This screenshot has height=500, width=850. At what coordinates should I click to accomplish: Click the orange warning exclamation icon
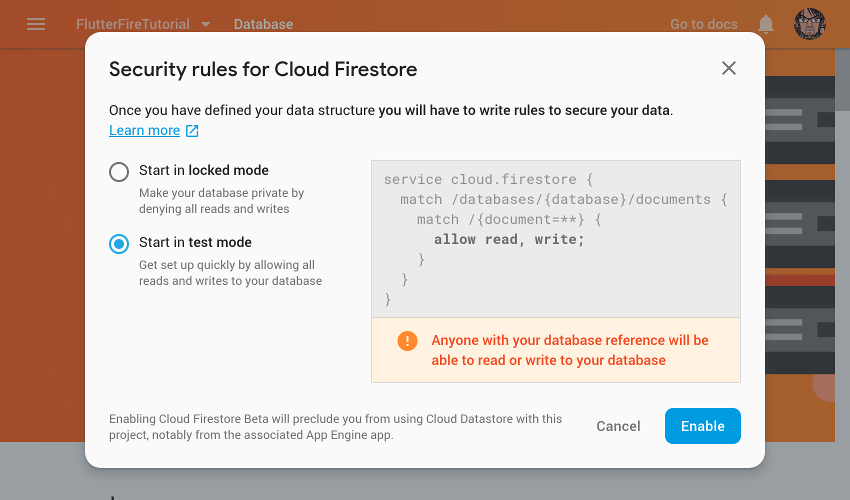click(x=407, y=341)
